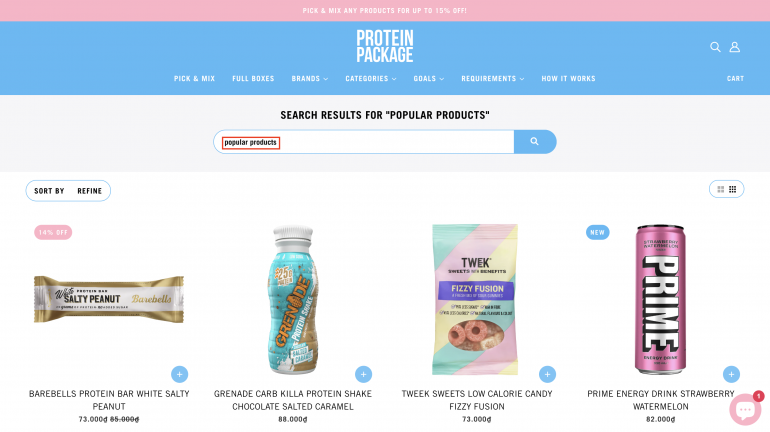Submit the search with the blue magnifier button
This screenshot has width=770, height=432.
(x=535, y=141)
